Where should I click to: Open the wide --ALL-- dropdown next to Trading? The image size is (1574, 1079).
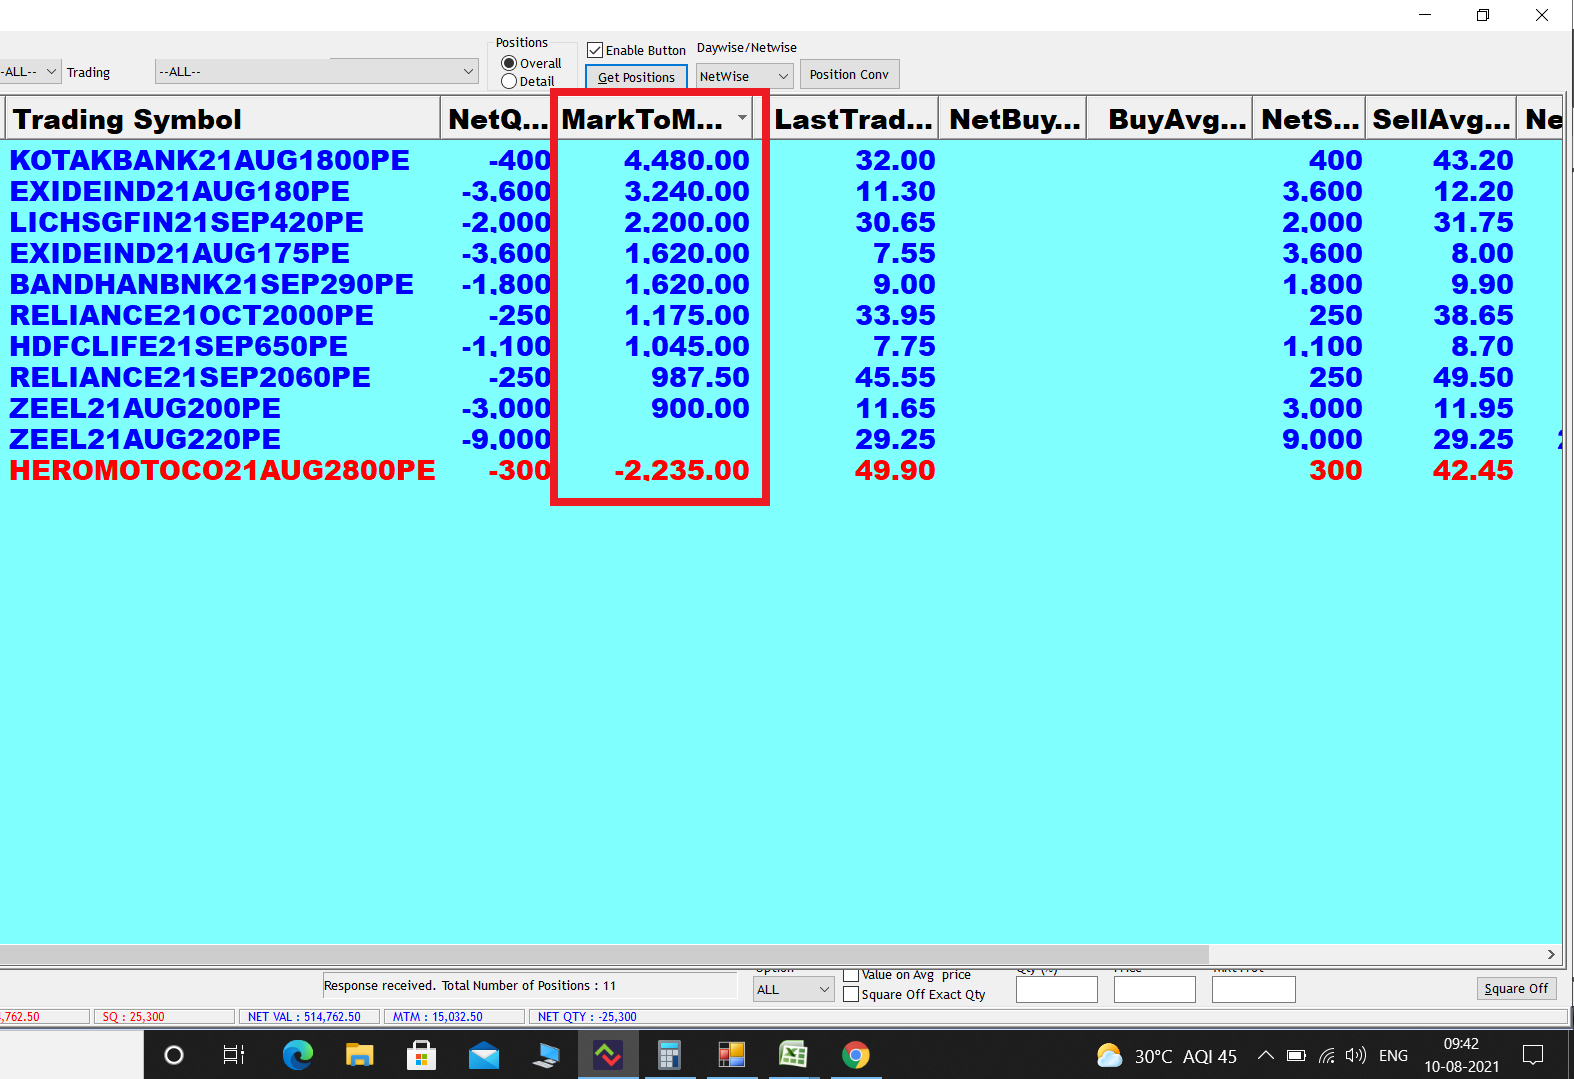(316, 71)
